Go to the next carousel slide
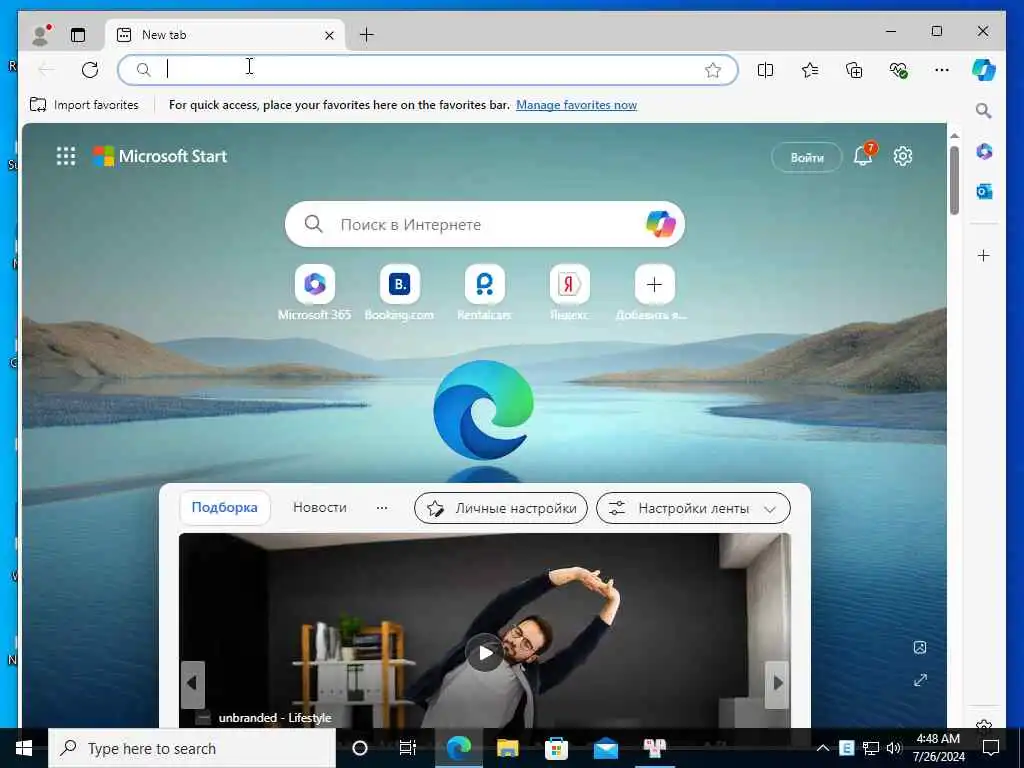 tap(777, 684)
